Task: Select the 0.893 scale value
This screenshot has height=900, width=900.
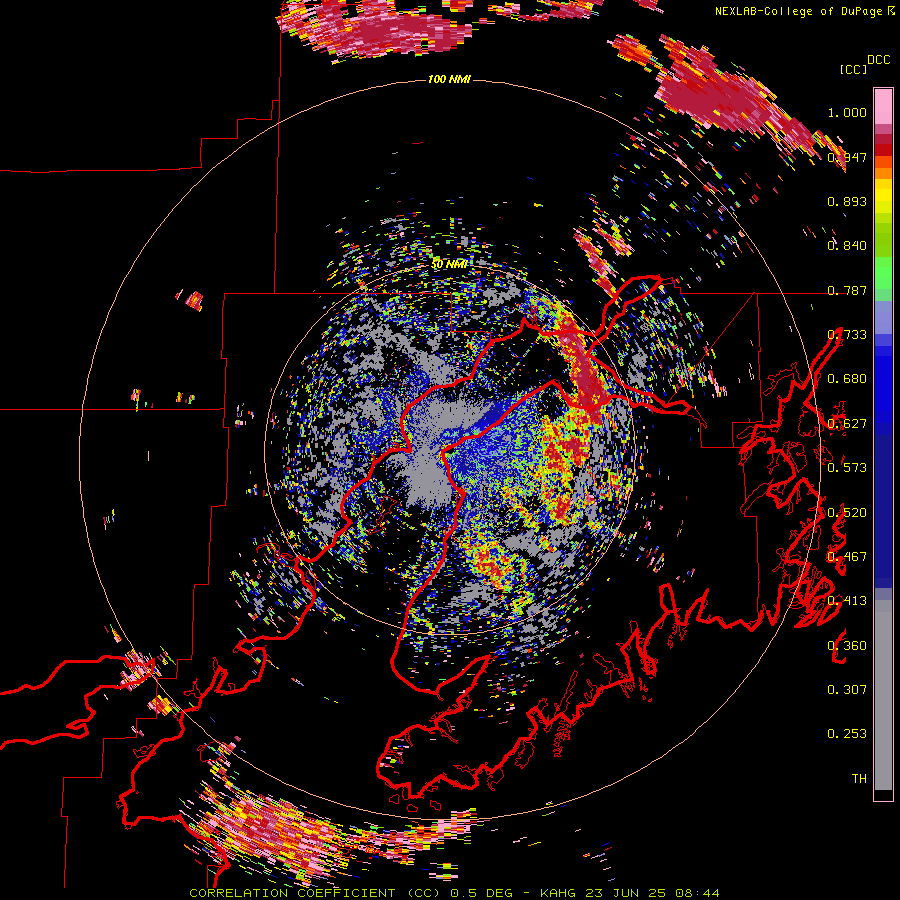Action: [847, 201]
